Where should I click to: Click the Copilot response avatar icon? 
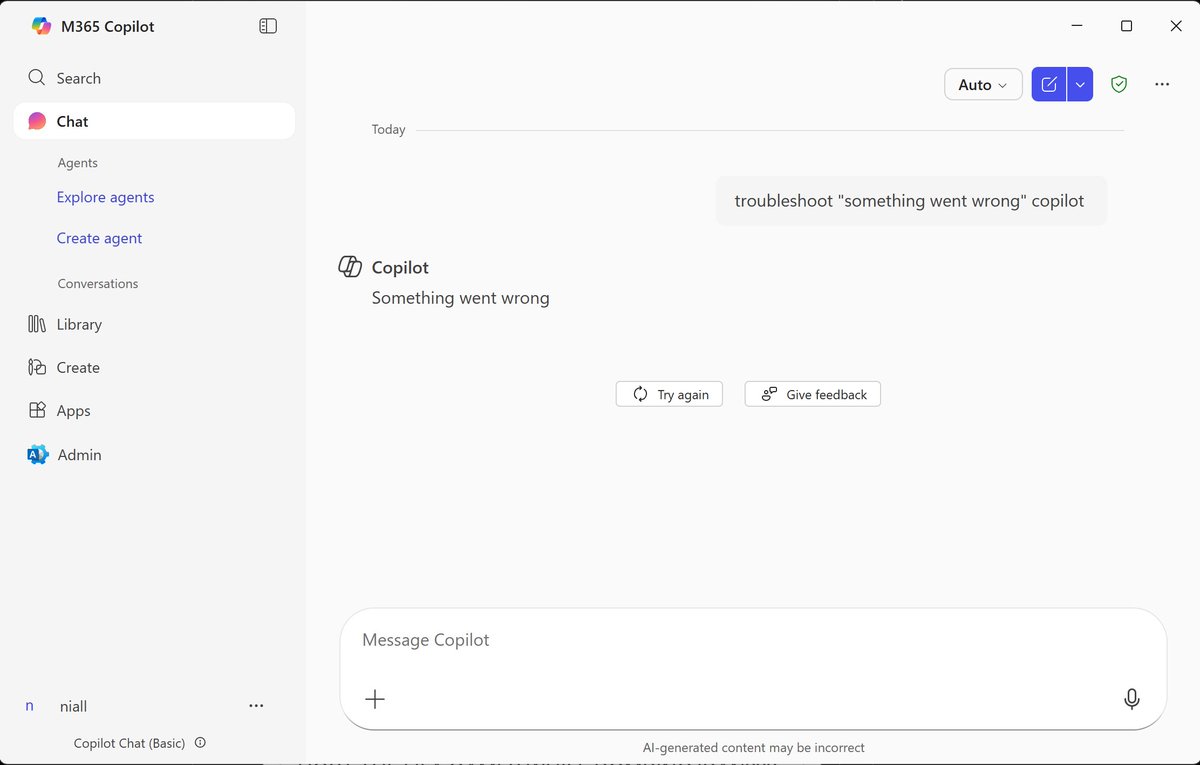tap(350, 266)
